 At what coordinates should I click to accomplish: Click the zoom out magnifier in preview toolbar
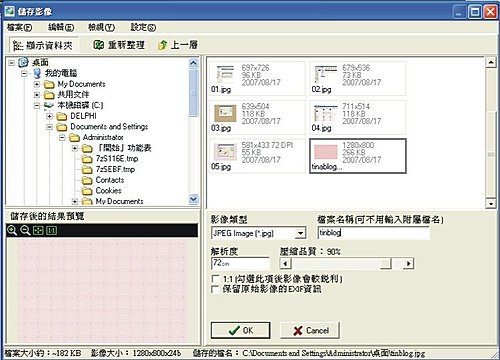click(x=25, y=230)
